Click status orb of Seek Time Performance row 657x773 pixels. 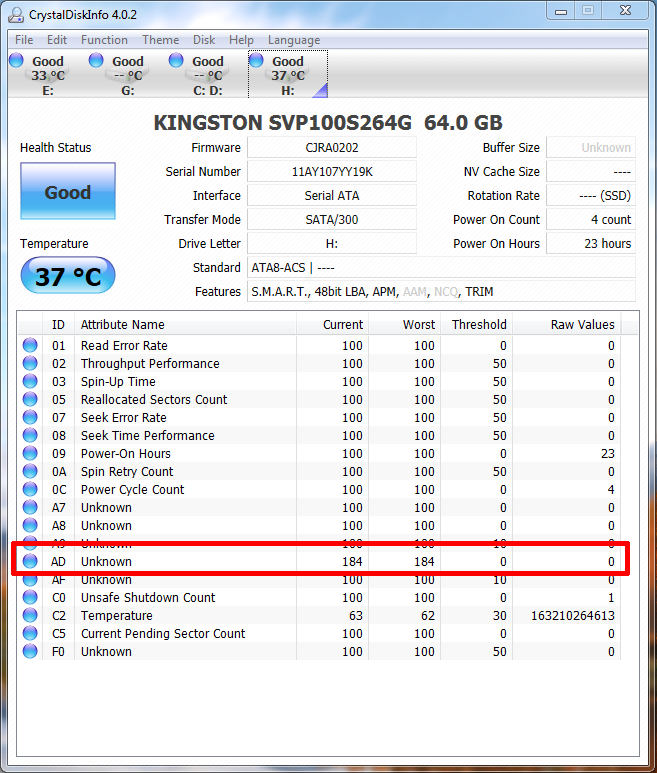coord(30,435)
